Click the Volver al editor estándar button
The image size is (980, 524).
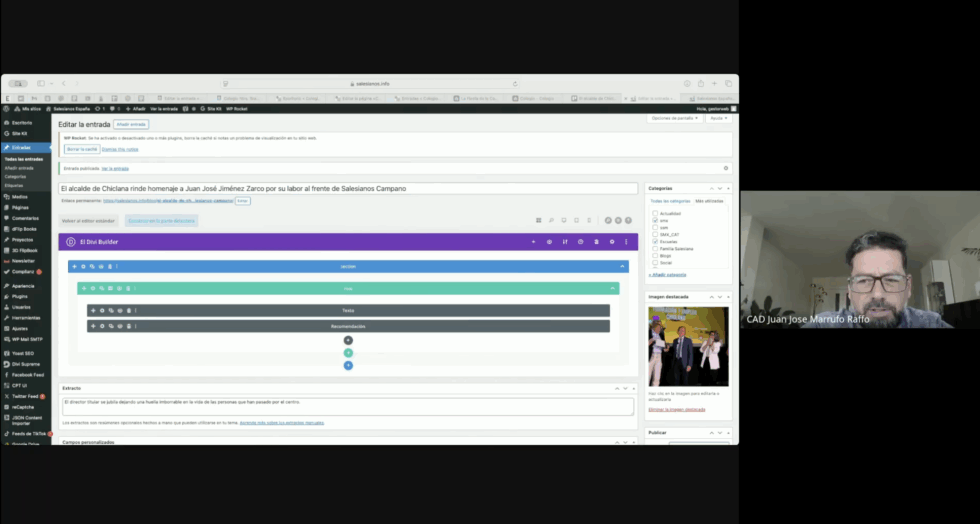click(x=89, y=220)
